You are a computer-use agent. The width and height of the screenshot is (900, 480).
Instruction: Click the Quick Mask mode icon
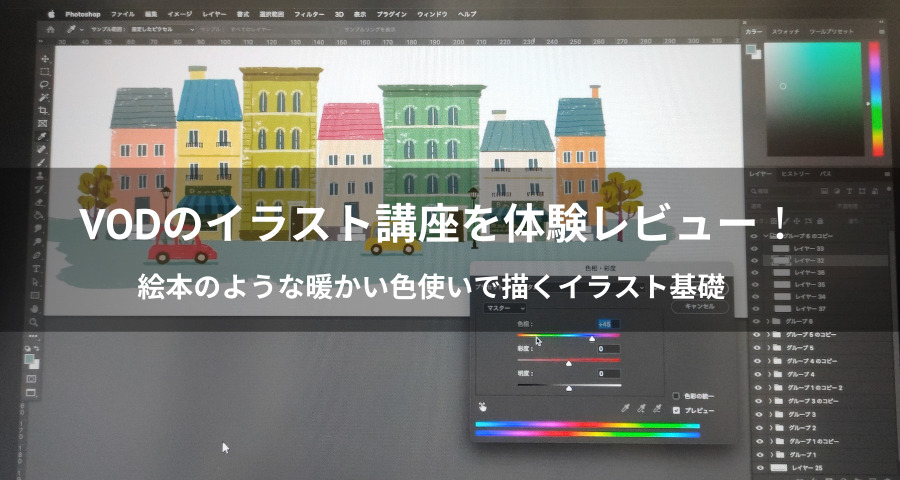(x=31, y=379)
